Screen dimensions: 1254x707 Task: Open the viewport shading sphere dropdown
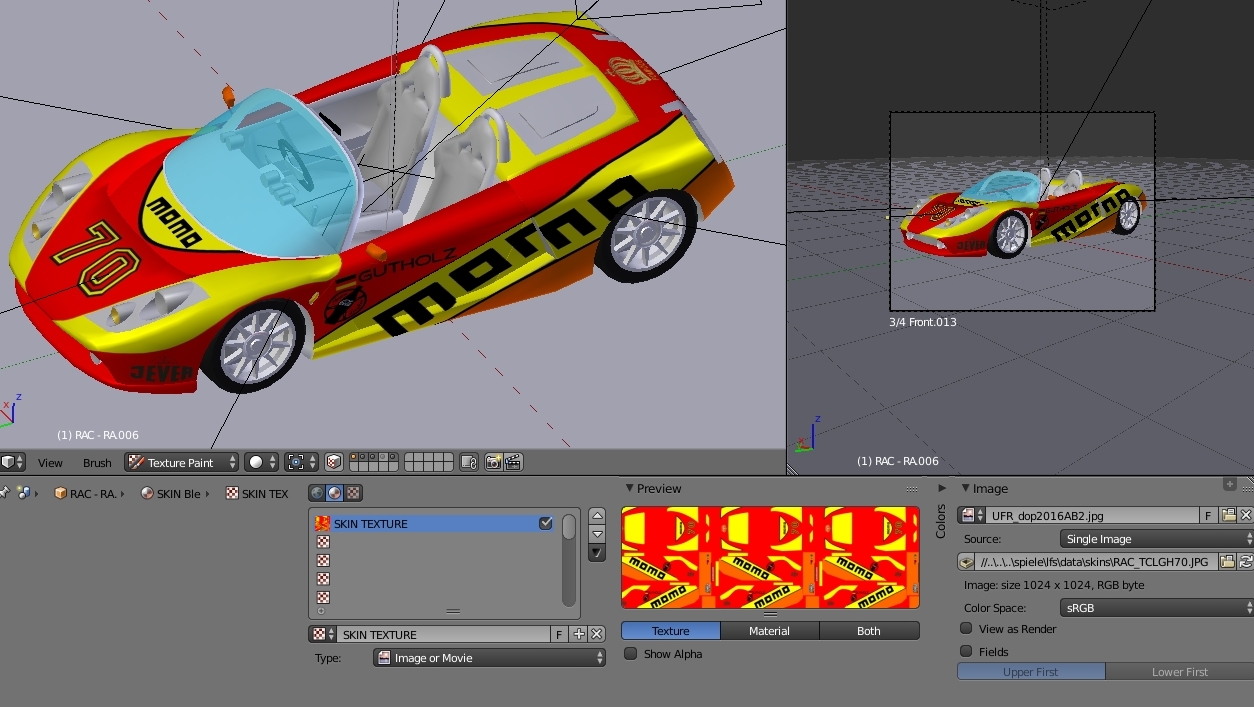point(261,462)
